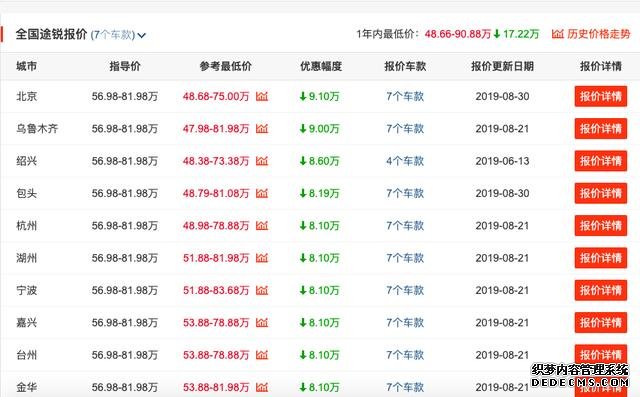Click 报价详情 button for 绍兴

point(600,161)
